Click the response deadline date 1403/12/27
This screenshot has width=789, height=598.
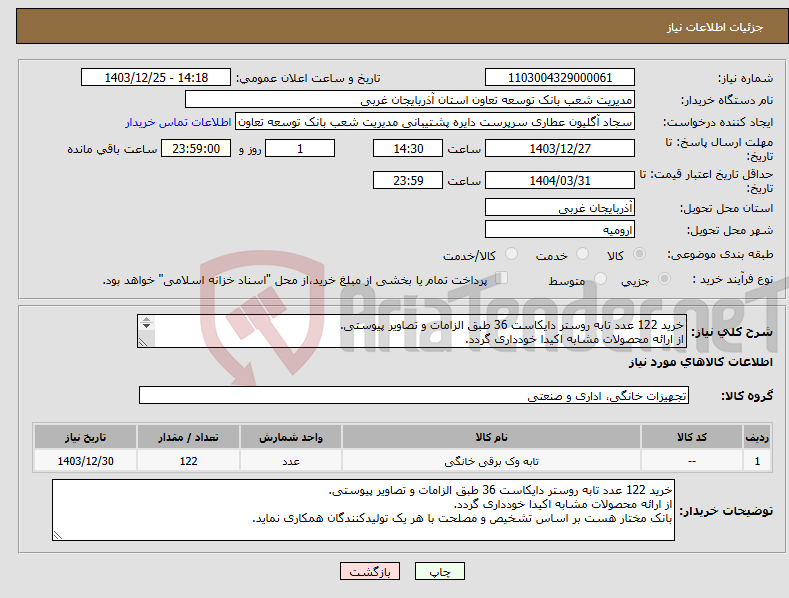coord(560,148)
